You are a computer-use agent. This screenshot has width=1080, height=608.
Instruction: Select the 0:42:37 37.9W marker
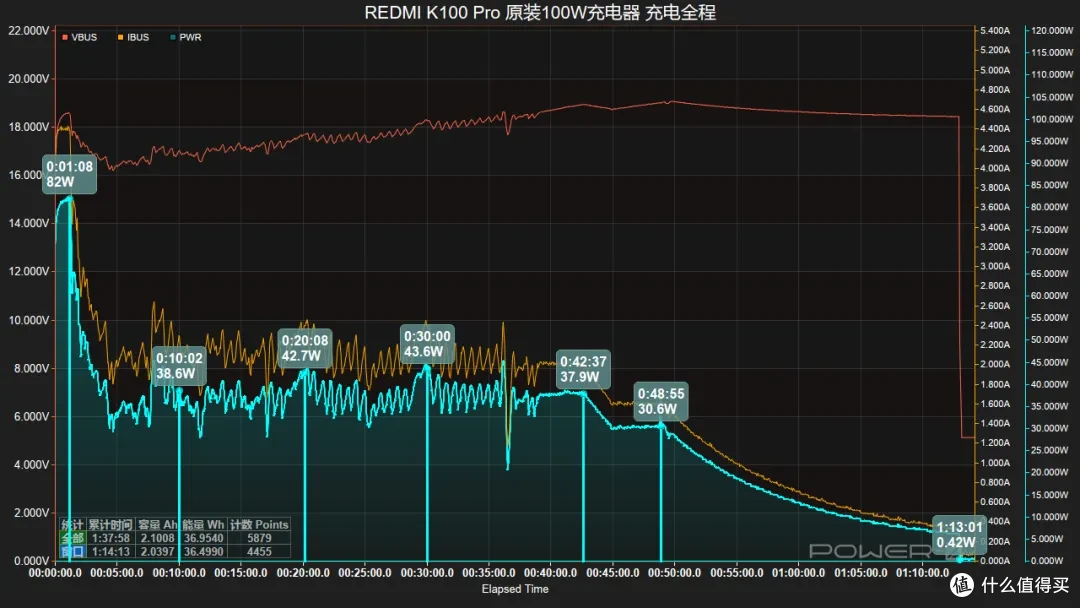[x=583, y=368]
